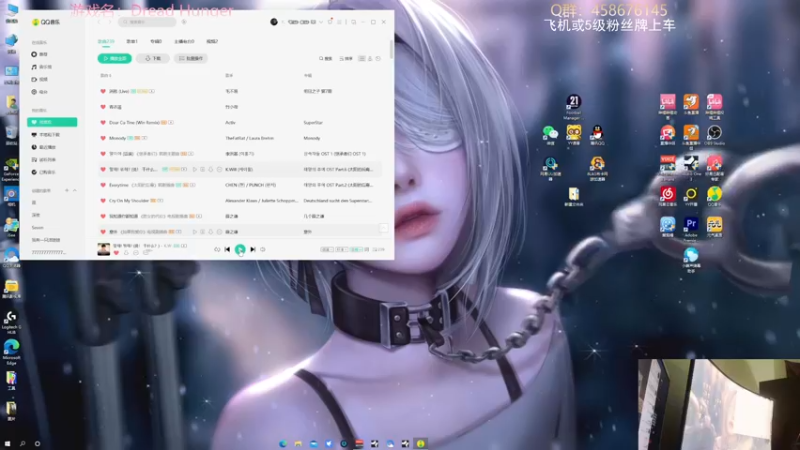The height and width of the screenshot is (450, 800).
Task: Open the local and downloads sidebar item
Action: pos(46,135)
